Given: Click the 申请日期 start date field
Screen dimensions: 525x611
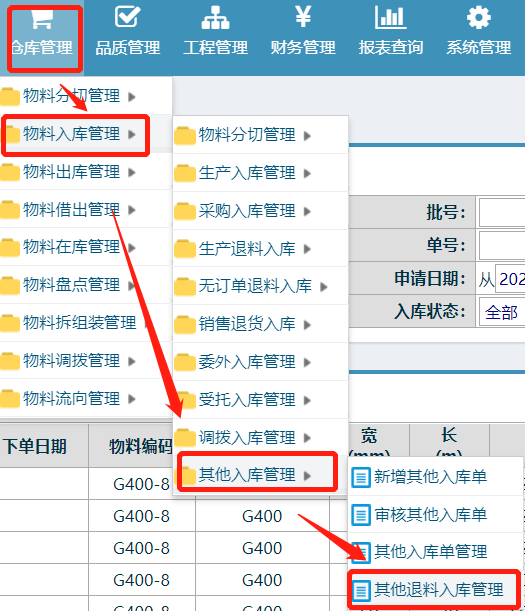Looking at the screenshot, I should 510,279.
